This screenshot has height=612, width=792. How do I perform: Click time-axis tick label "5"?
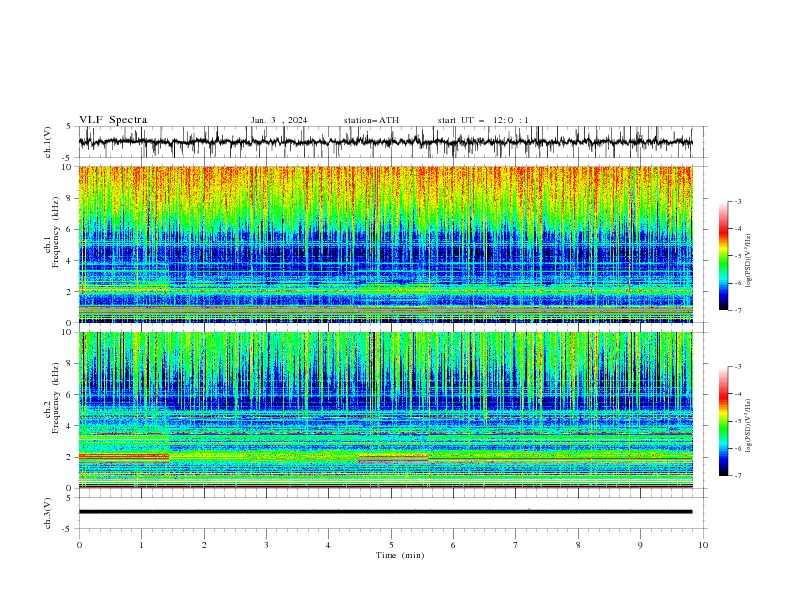click(391, 545)
